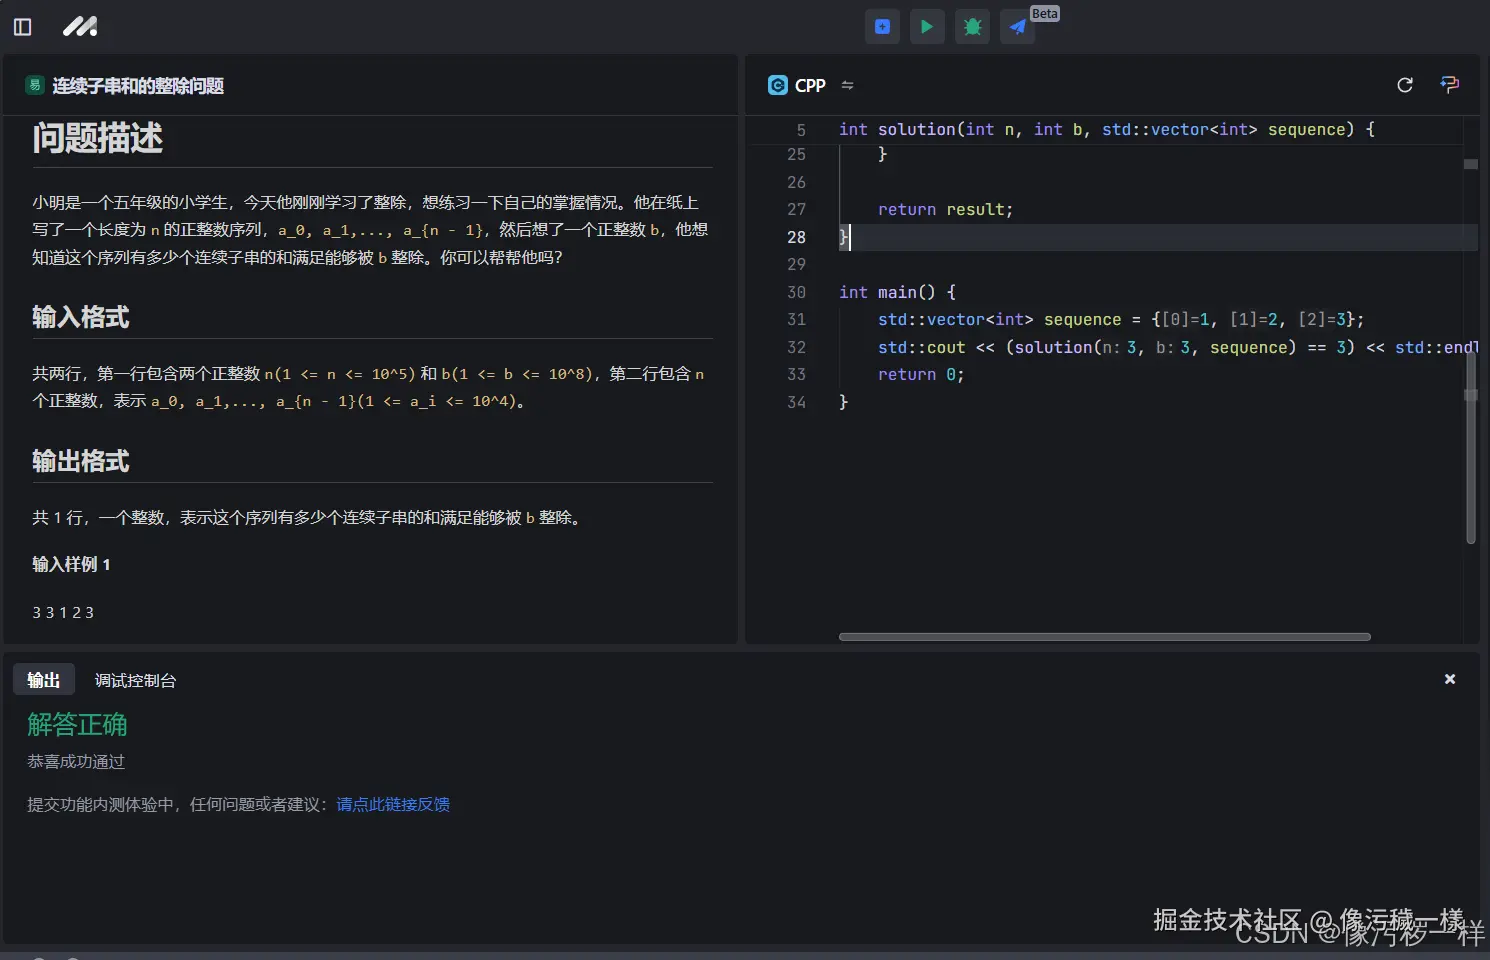Image resolution: width=1490 pixels, height=960 pixels.
Task: Click the 输出格式 heading
Action: [81, 461]
